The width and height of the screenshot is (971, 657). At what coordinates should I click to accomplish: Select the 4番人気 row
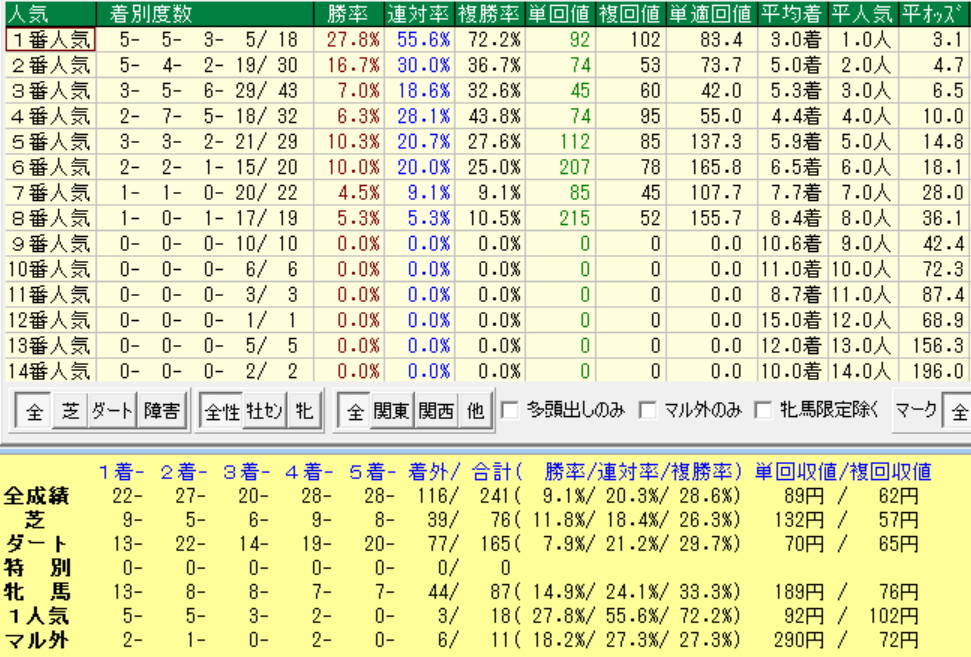[x=486, y=116]
